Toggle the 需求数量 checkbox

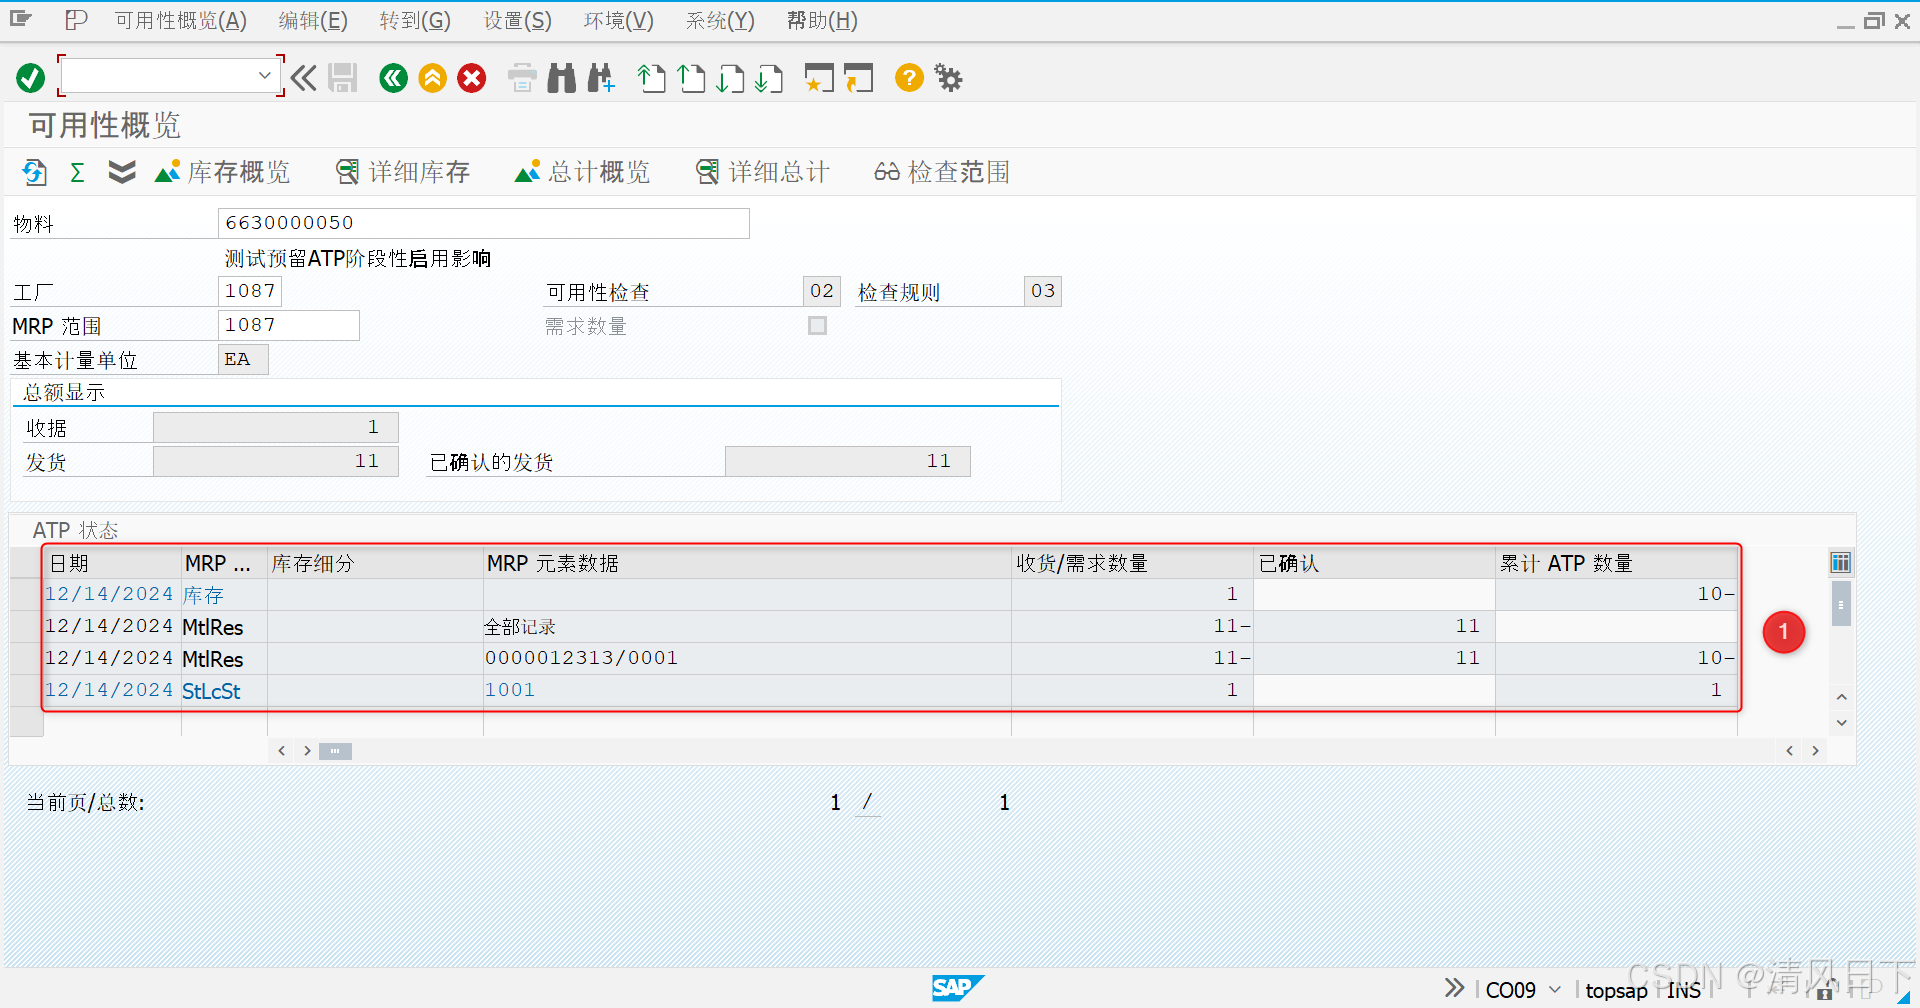click(817, 325)
